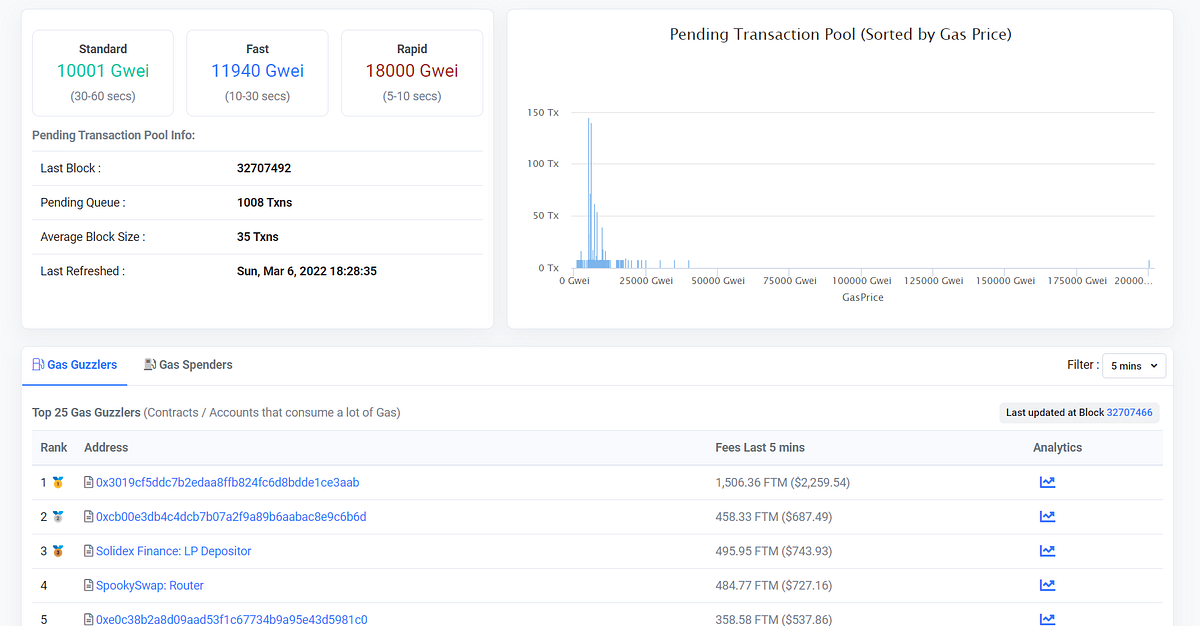
Task: Open block 32707466 link
Action: [1129, 412]
